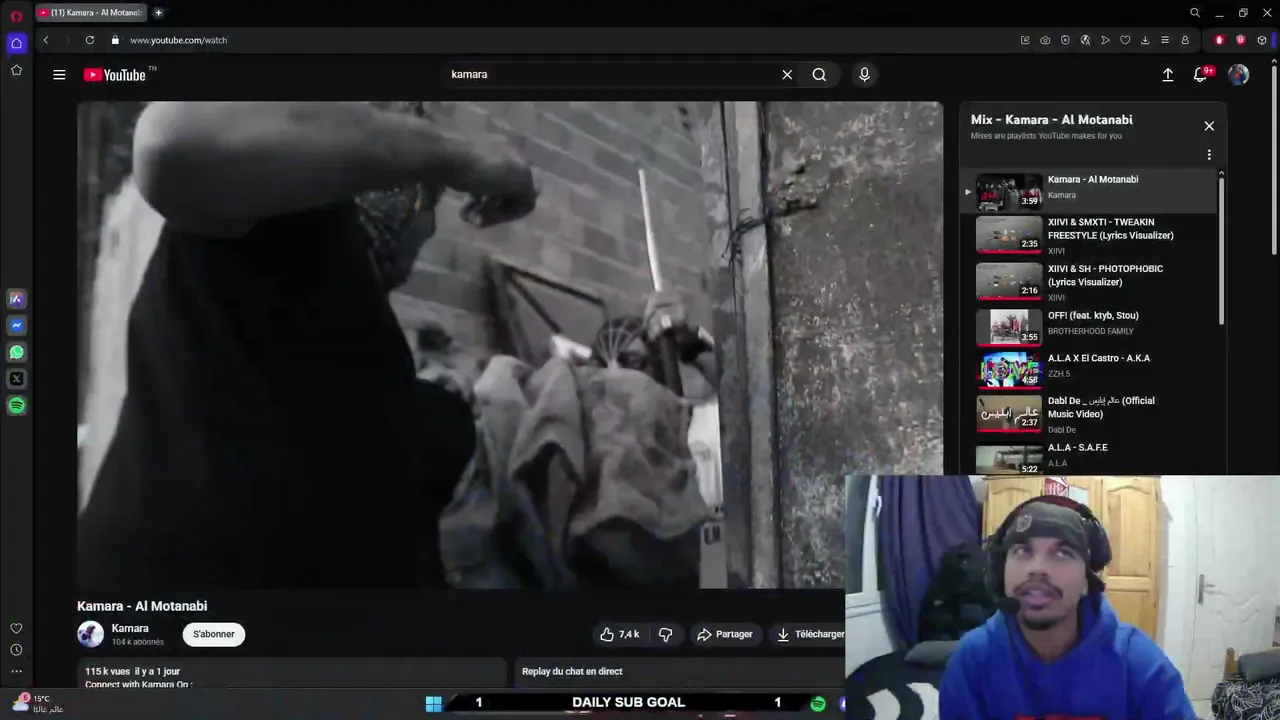Click the youtube.com address bar
Screen dimensions: 1280x720
178,40
